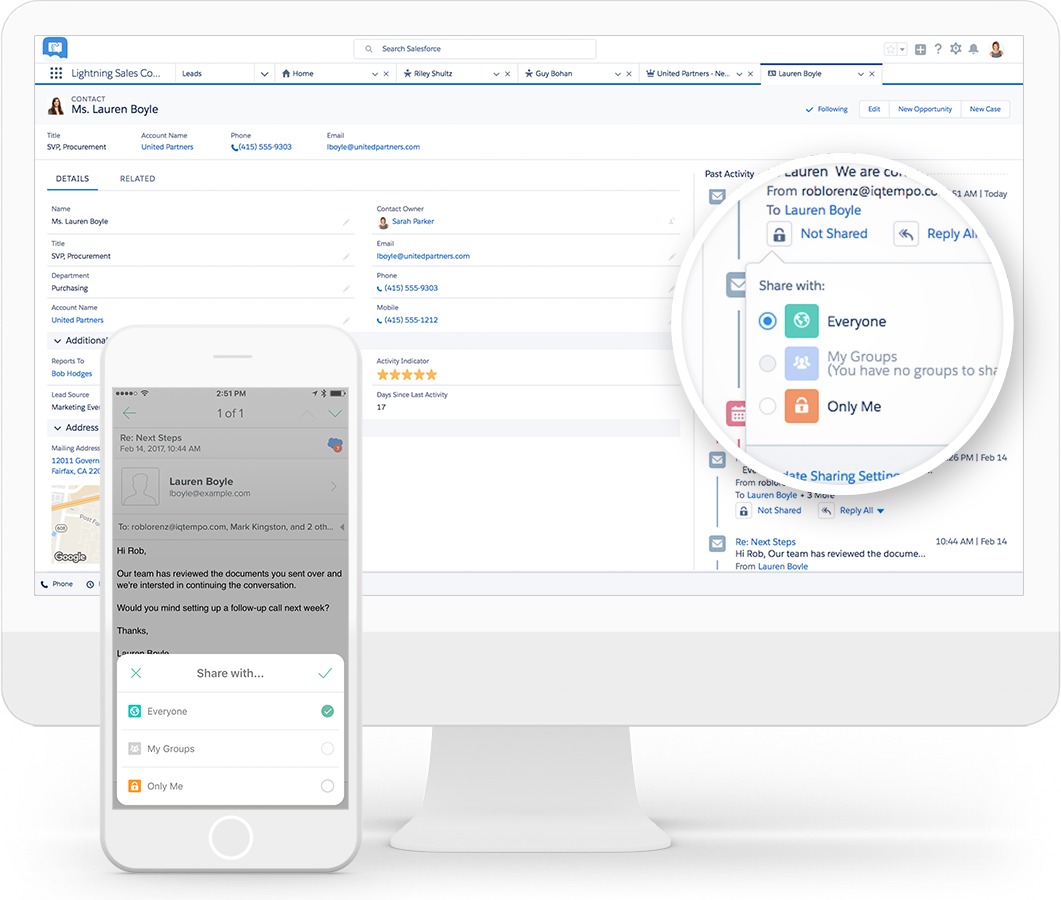Viewport: 1061px width, 900px height.
Task: Click the Search Salesforce field
Action: (x=475, y=49)
